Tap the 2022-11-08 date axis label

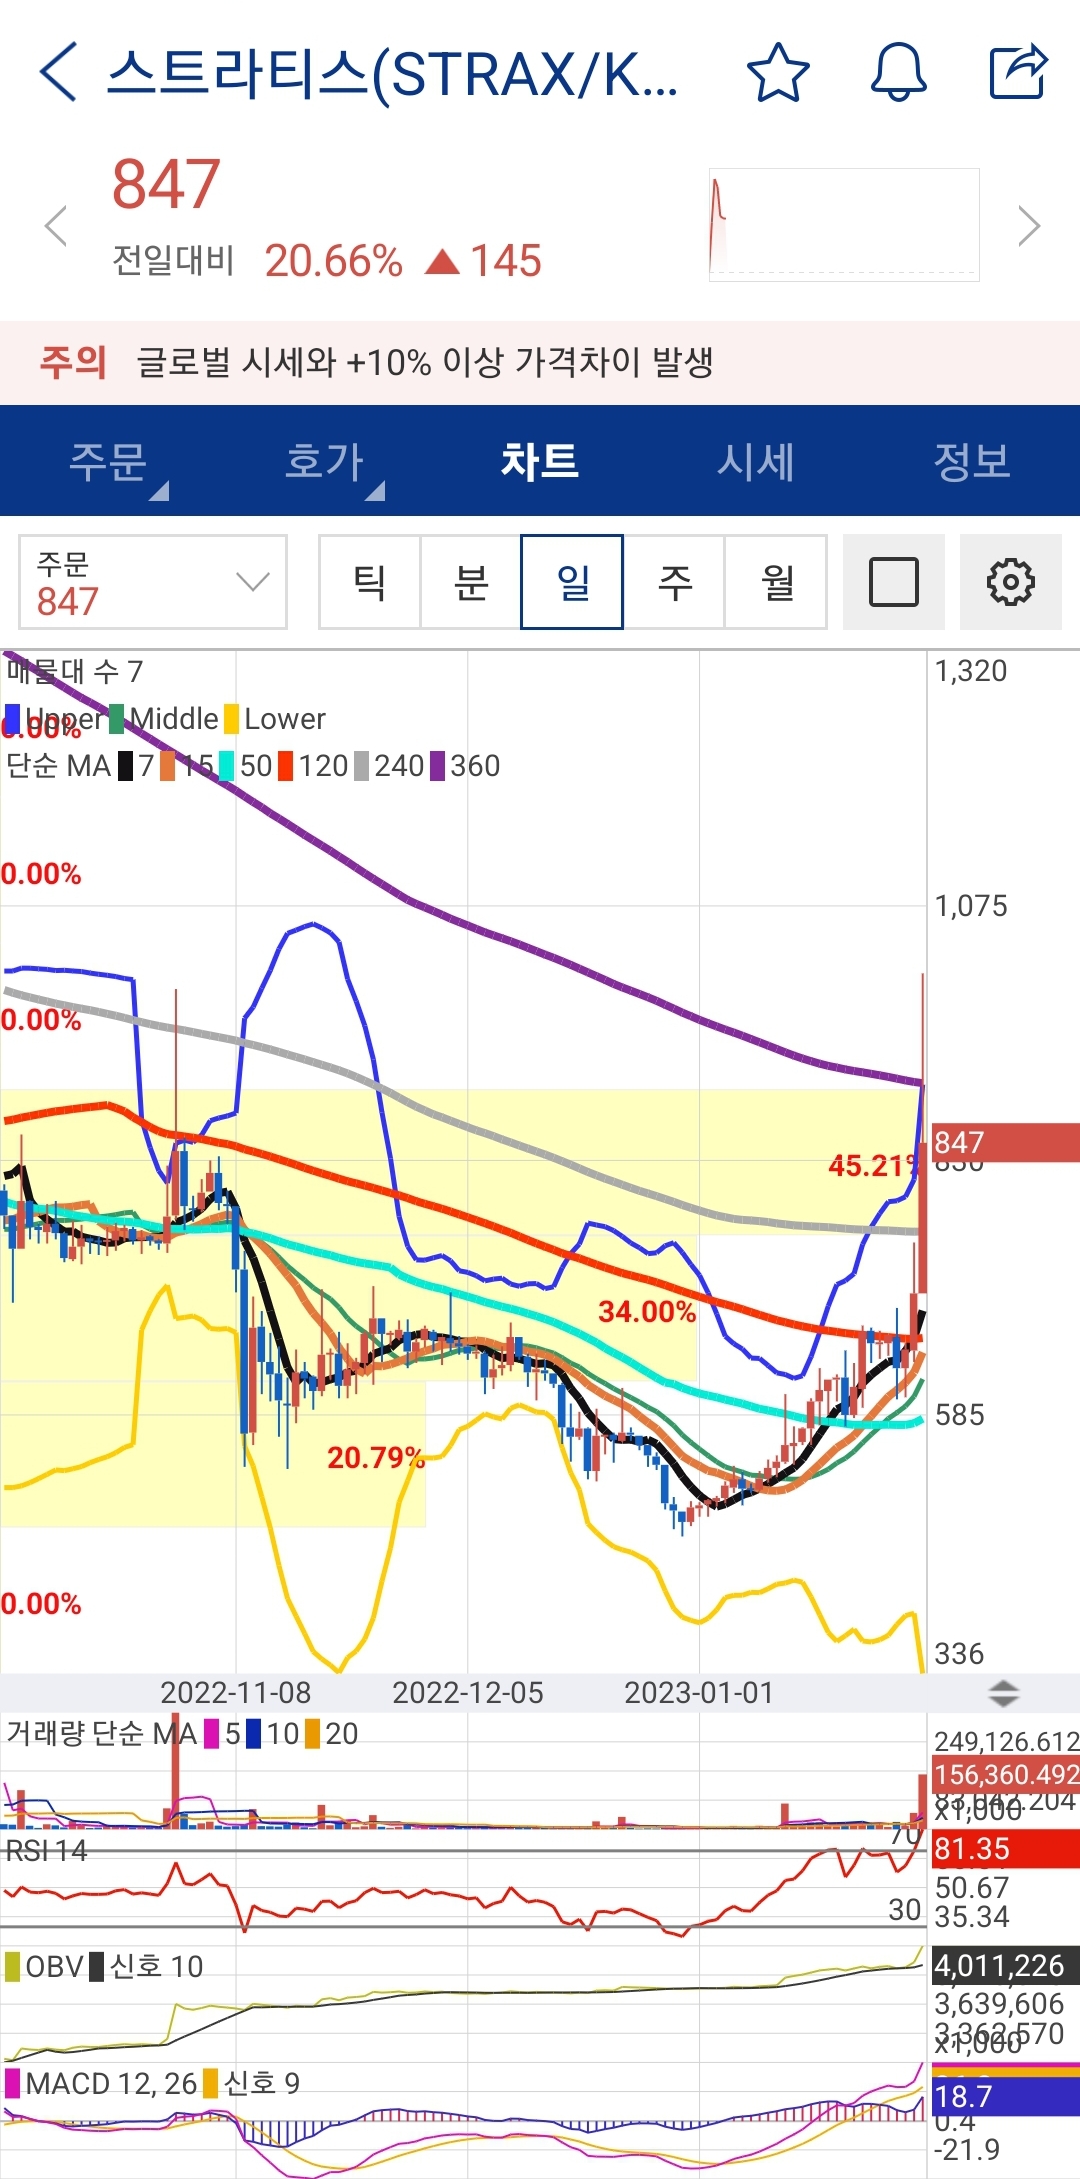pyautogui.click(x=236, y=1693)
